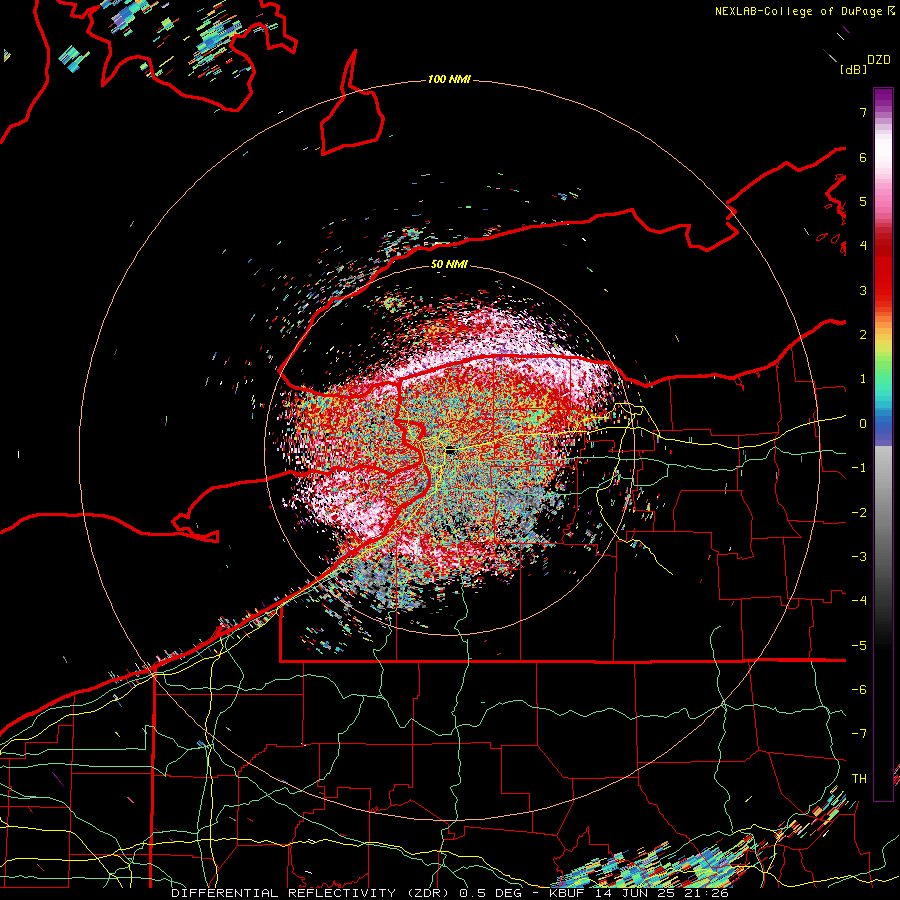The height and width of the screenshot is (900, 900).
Task: Click the 4 value on the scale
Action: point(863,246)
